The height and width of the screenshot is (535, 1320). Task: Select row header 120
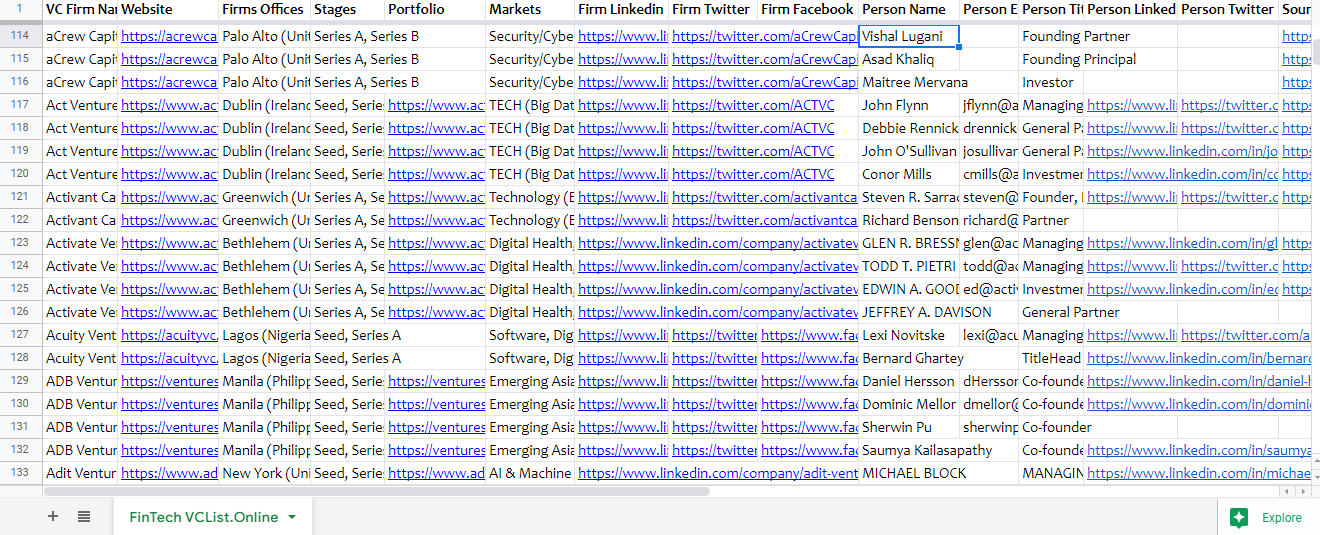point(21,174)
